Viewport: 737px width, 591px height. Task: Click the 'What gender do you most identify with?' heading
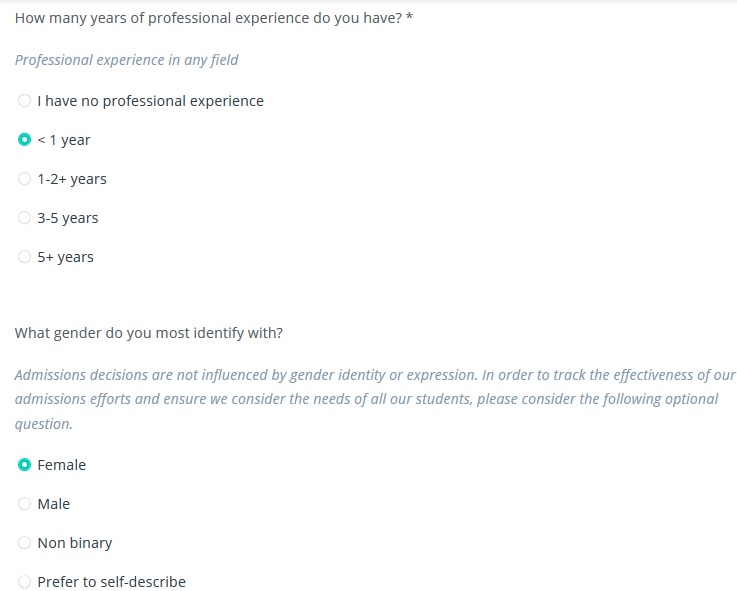[149, 333]
